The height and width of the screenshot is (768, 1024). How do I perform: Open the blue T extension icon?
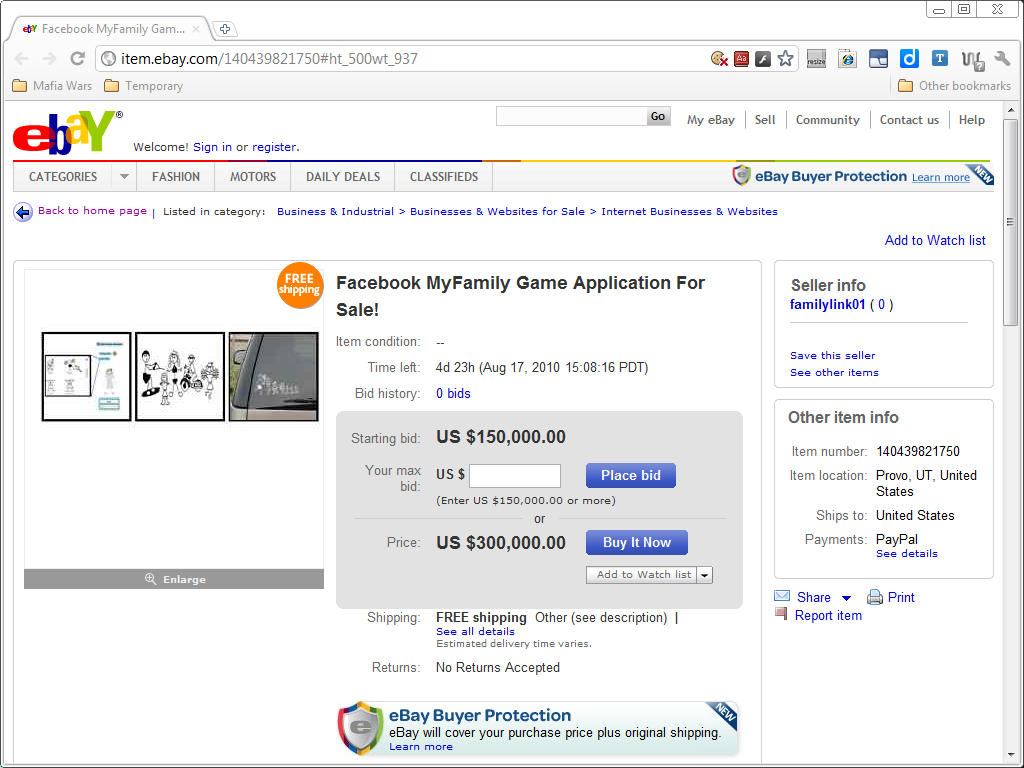(940, 59)
